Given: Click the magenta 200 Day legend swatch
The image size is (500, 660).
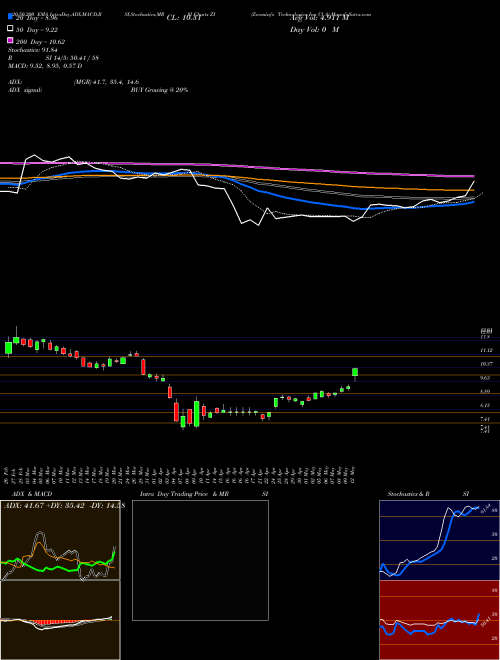Looking at the screenshot, I should (x=11, y=40).
